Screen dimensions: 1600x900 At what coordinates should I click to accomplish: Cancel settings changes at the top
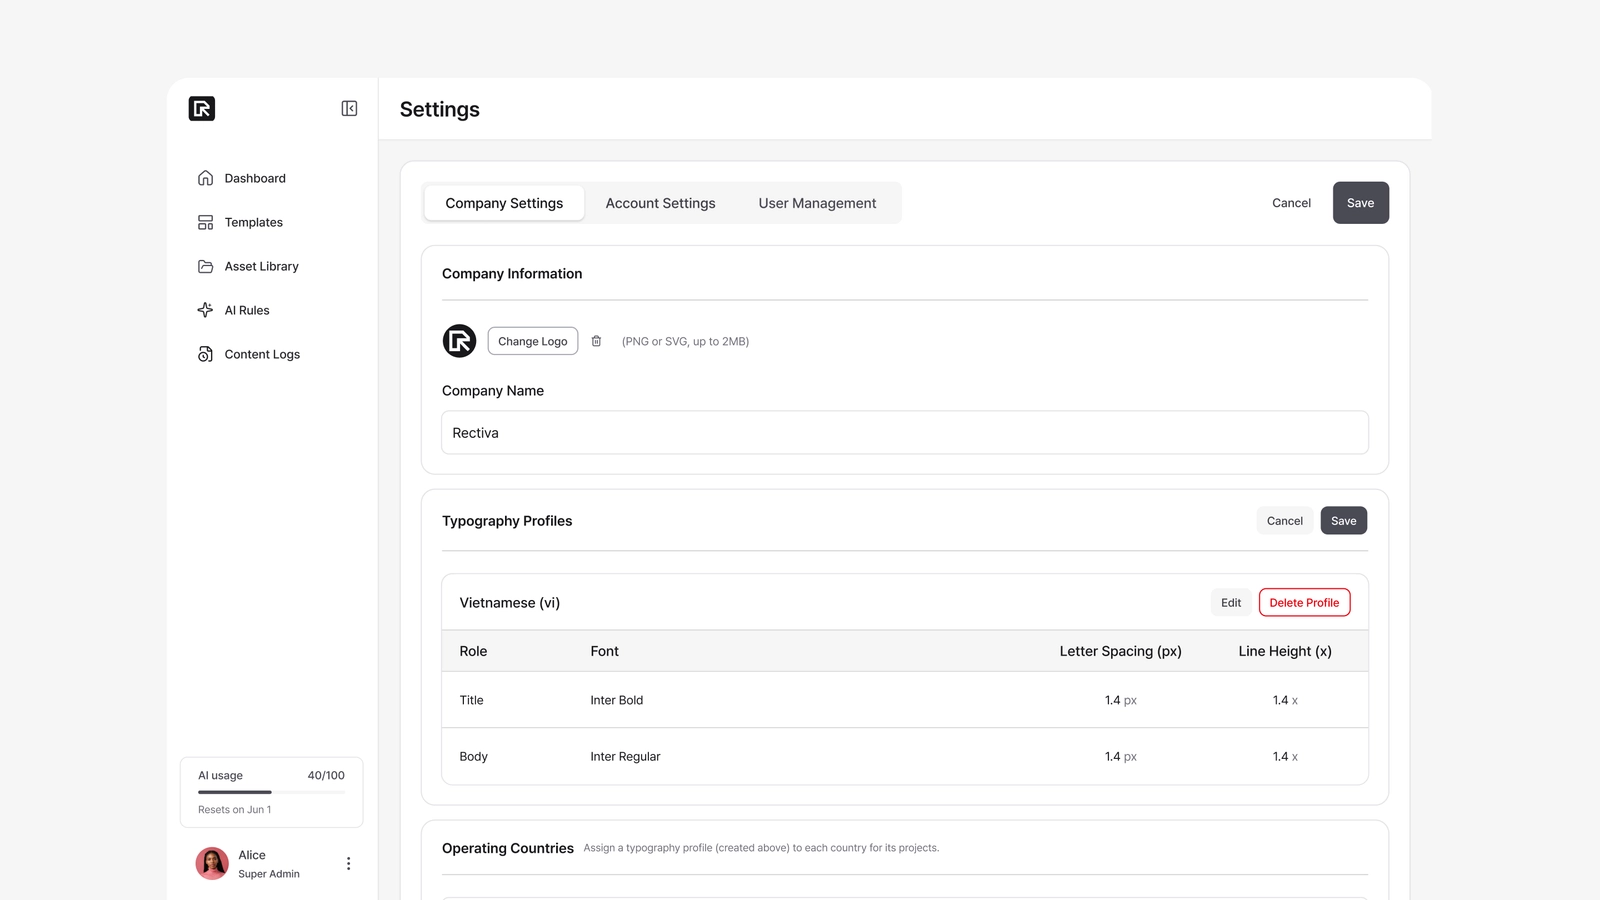coord(1291,203)
